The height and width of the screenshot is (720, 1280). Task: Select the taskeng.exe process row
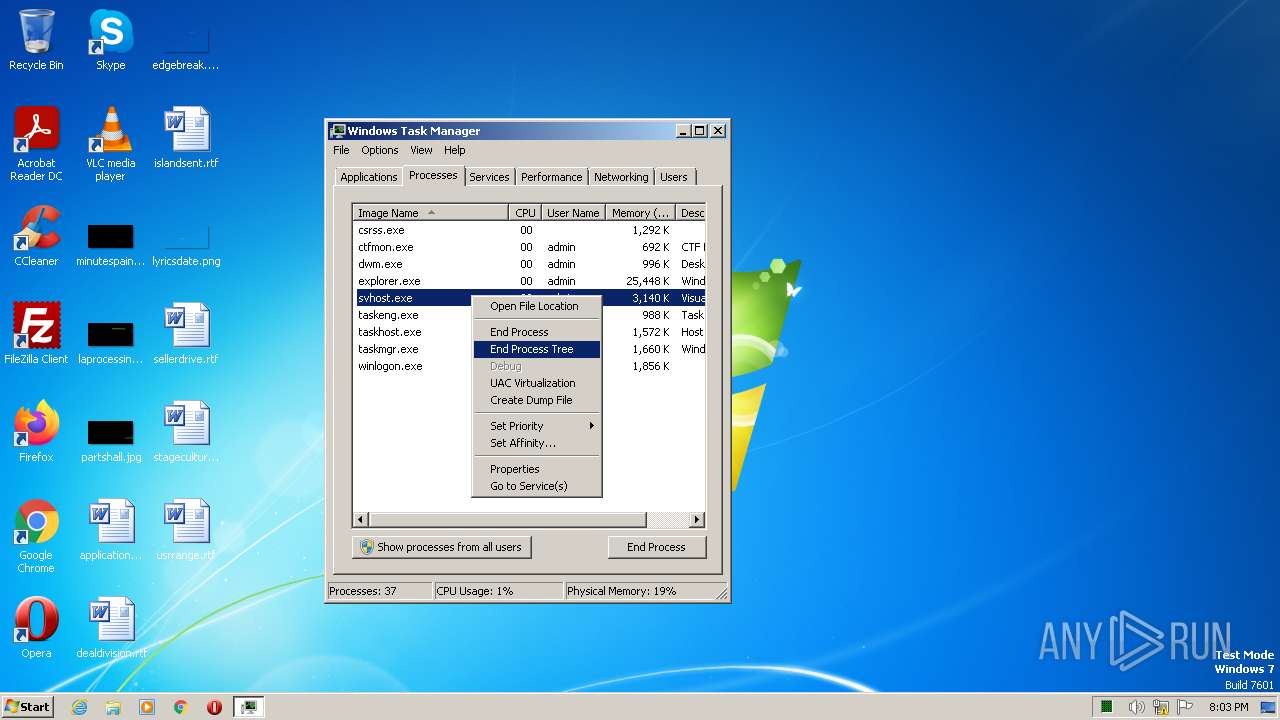(412, 315)
